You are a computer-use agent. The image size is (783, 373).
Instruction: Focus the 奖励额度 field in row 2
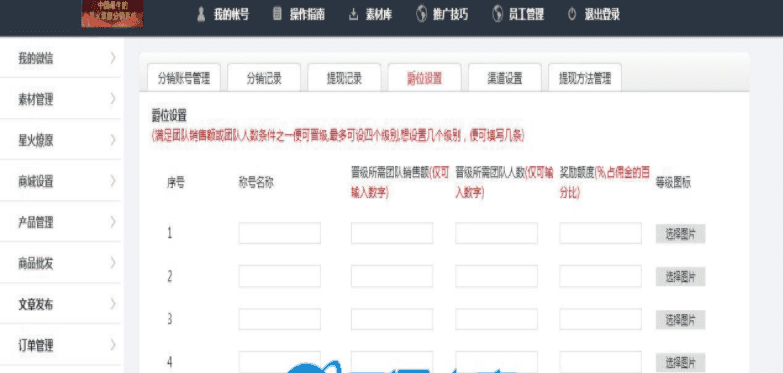pyautogui.click(x=600, y=276)
